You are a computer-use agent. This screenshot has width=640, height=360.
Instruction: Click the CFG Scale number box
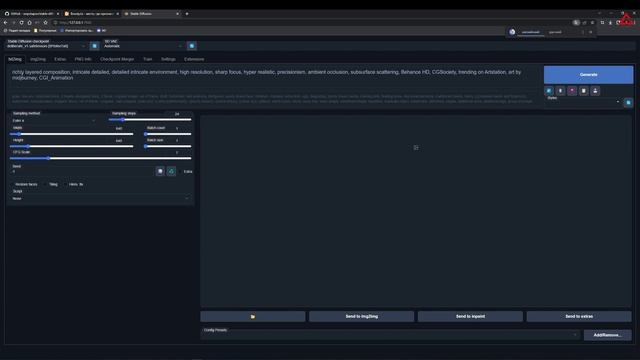178,152
